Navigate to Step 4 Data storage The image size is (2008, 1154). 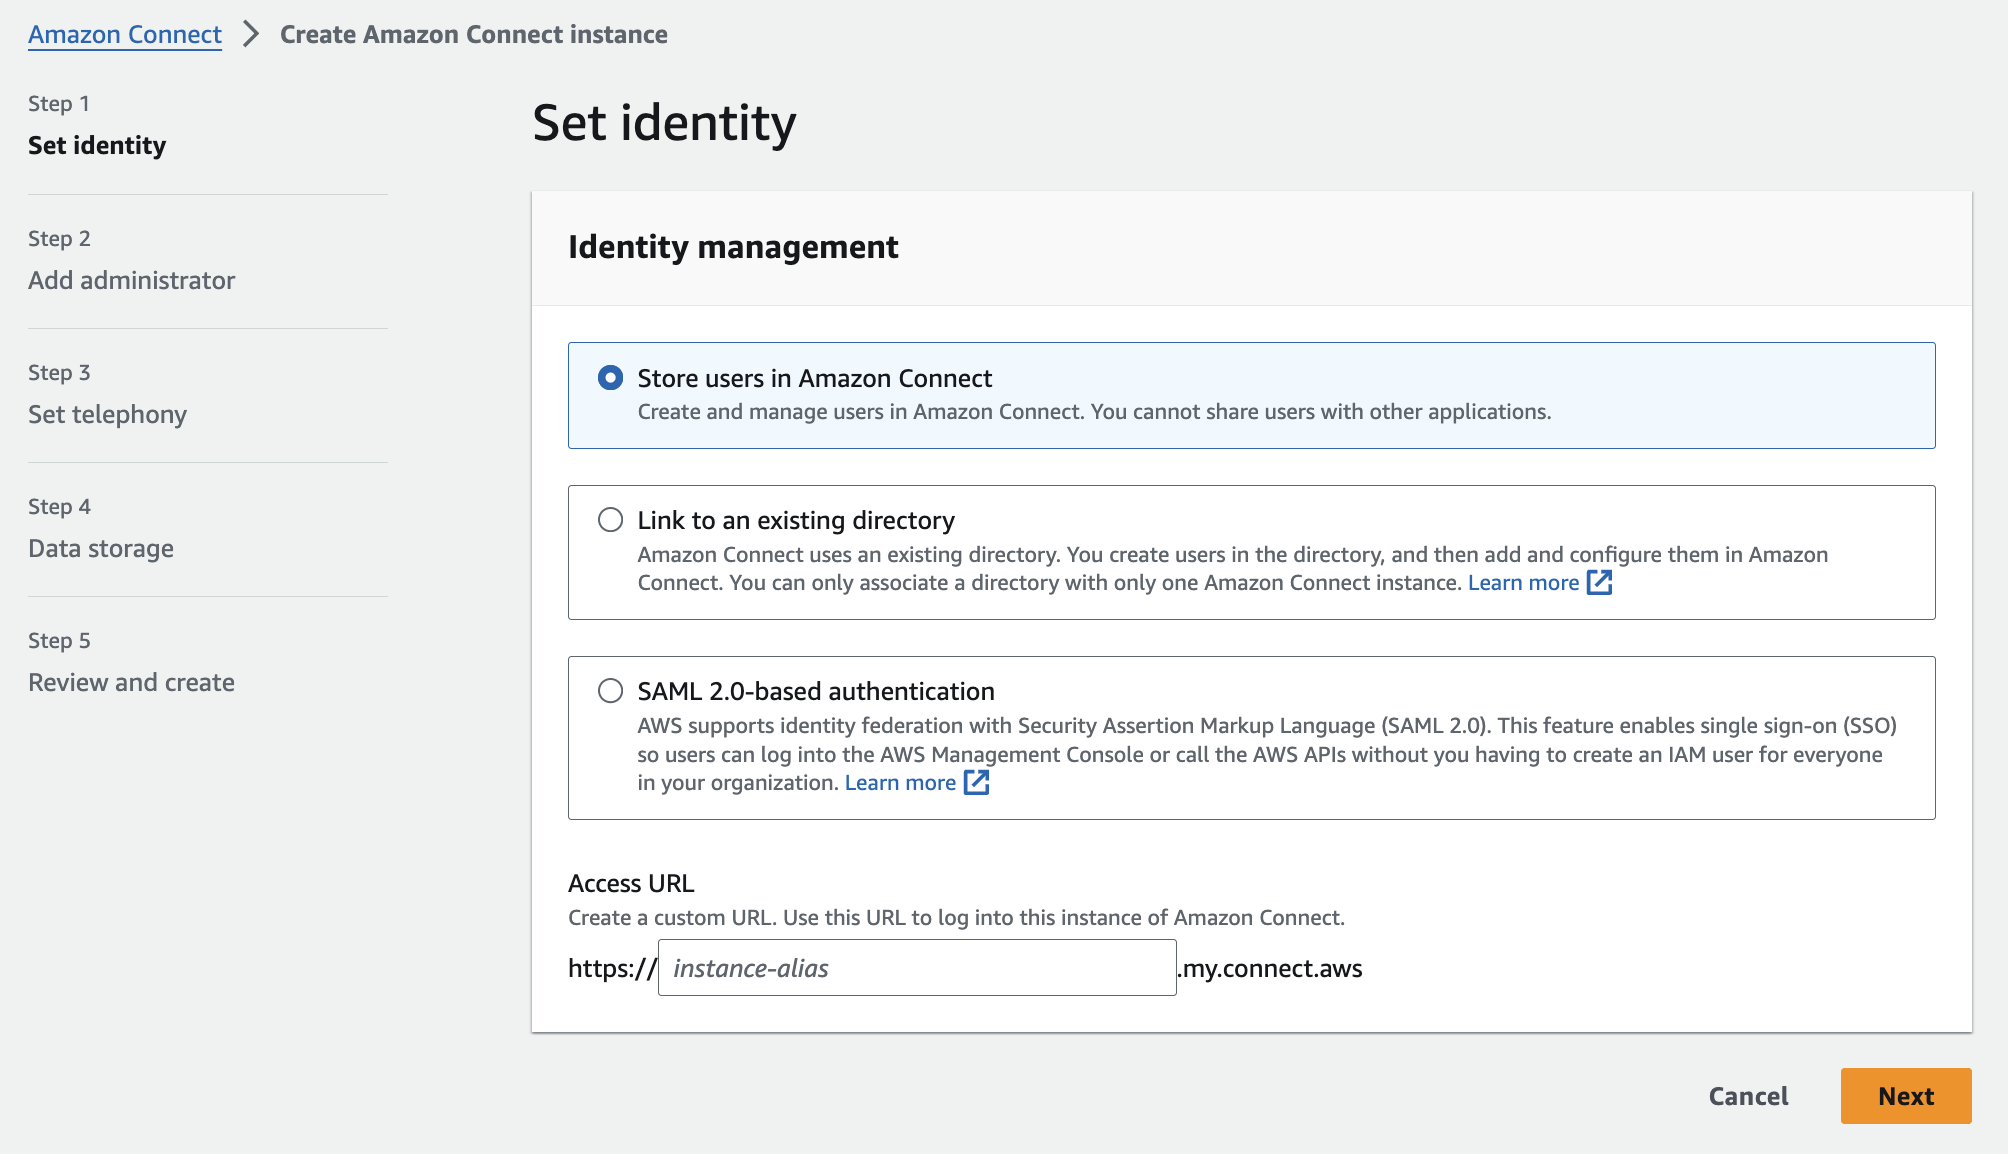pyautogui.click(x=101, y=548)
